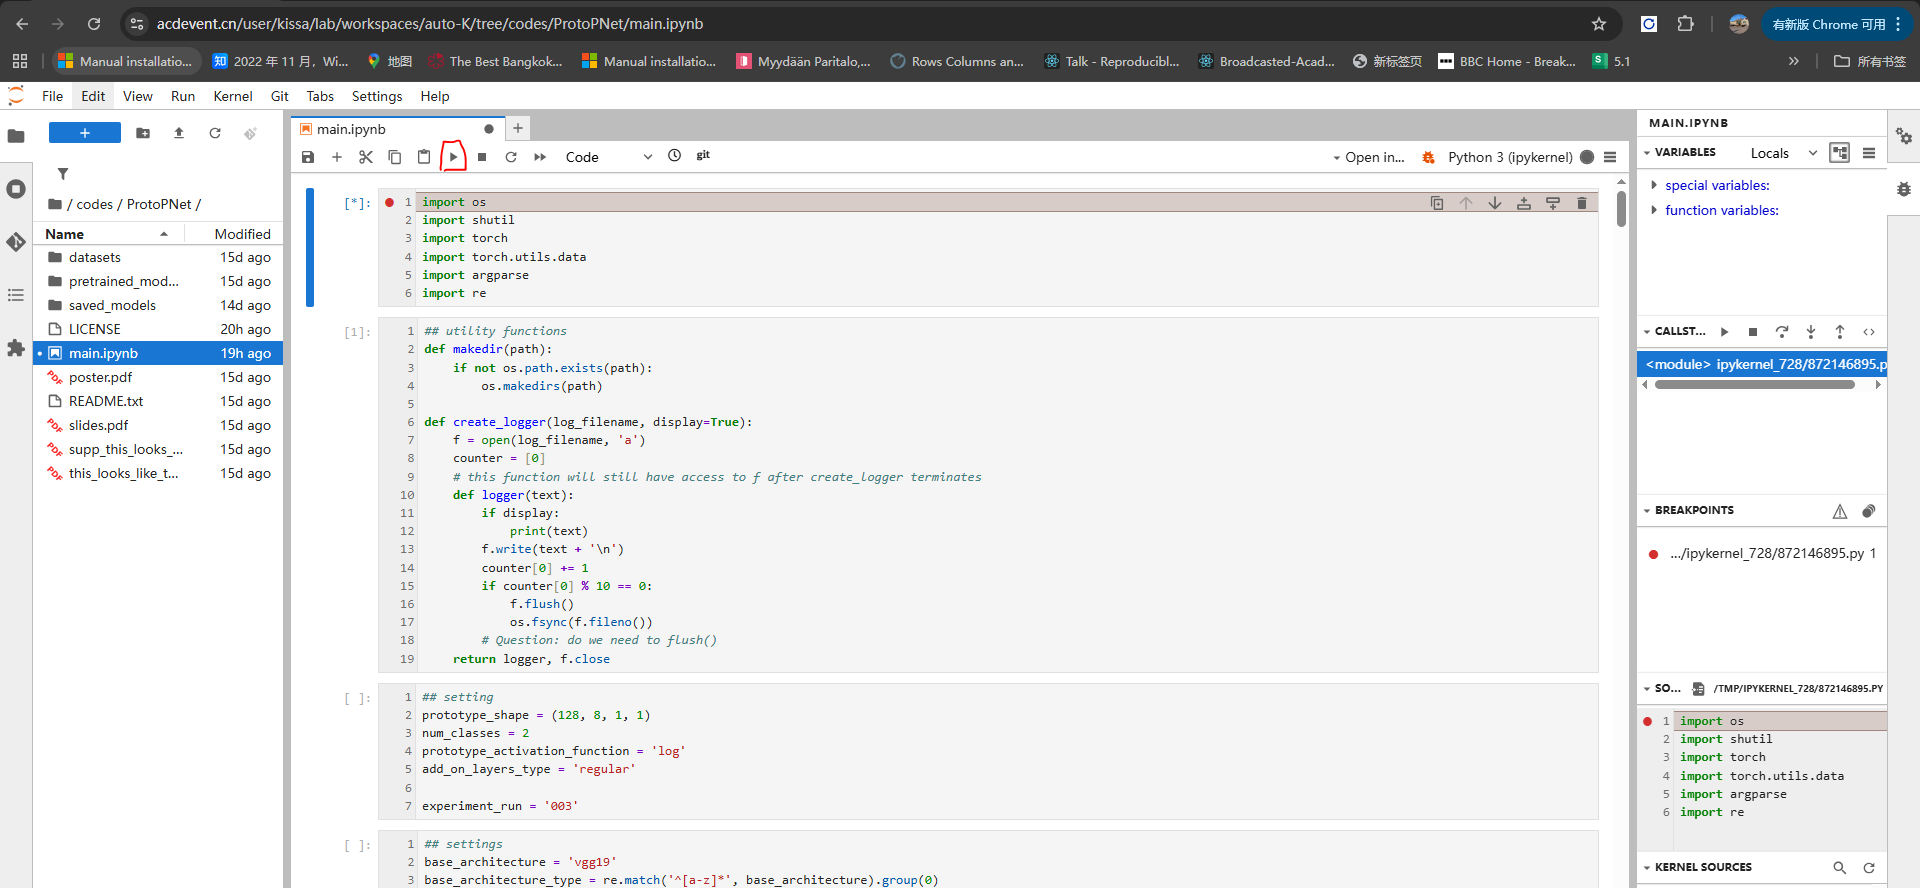Viewport: 1920px width, 888px height.
Task: Toggle the debugger bug icon in toolbar
Action: pos(1428,157)
